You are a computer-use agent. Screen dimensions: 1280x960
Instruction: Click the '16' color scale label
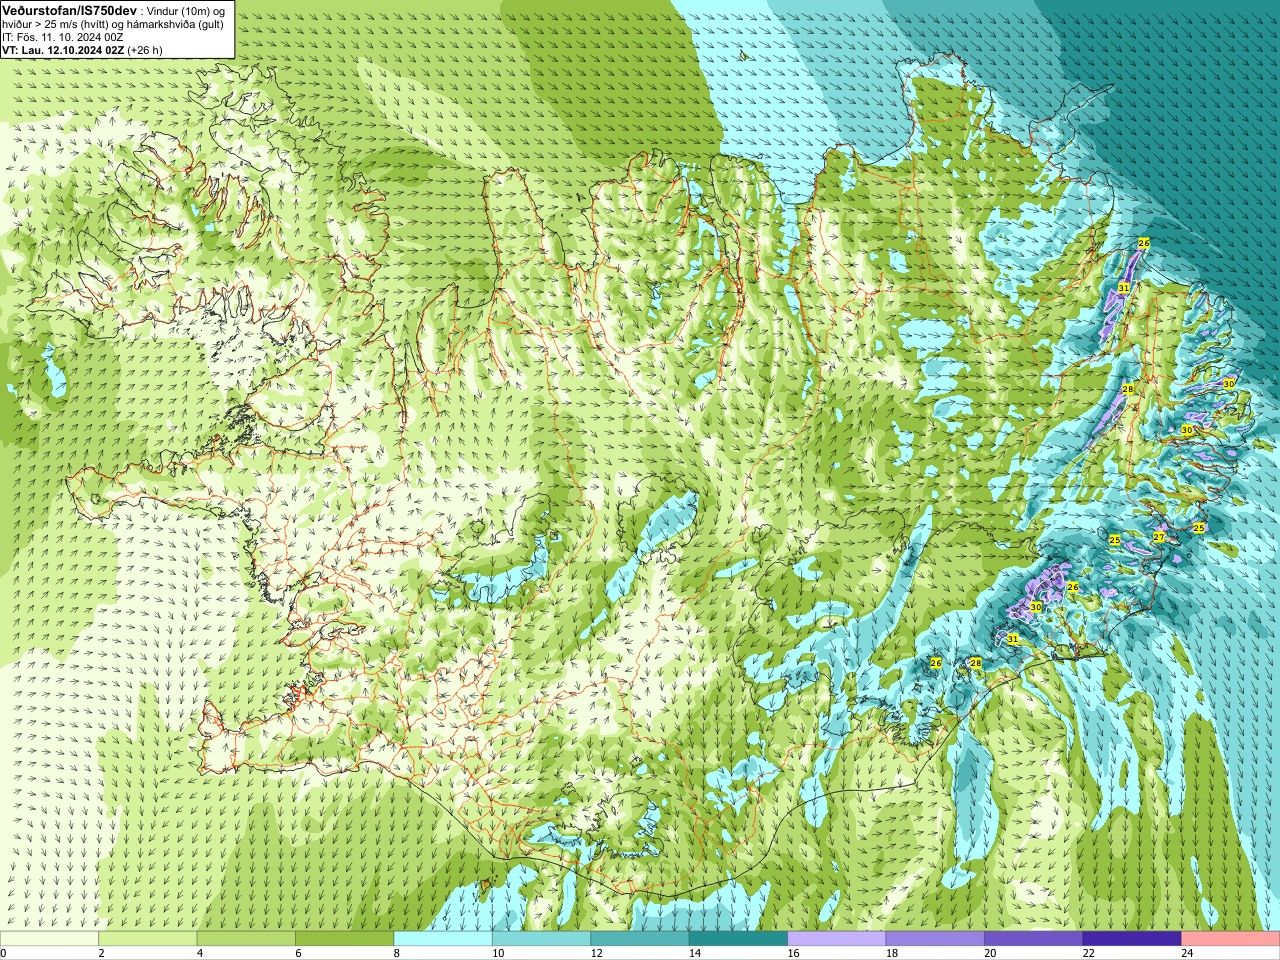(794, 953)
